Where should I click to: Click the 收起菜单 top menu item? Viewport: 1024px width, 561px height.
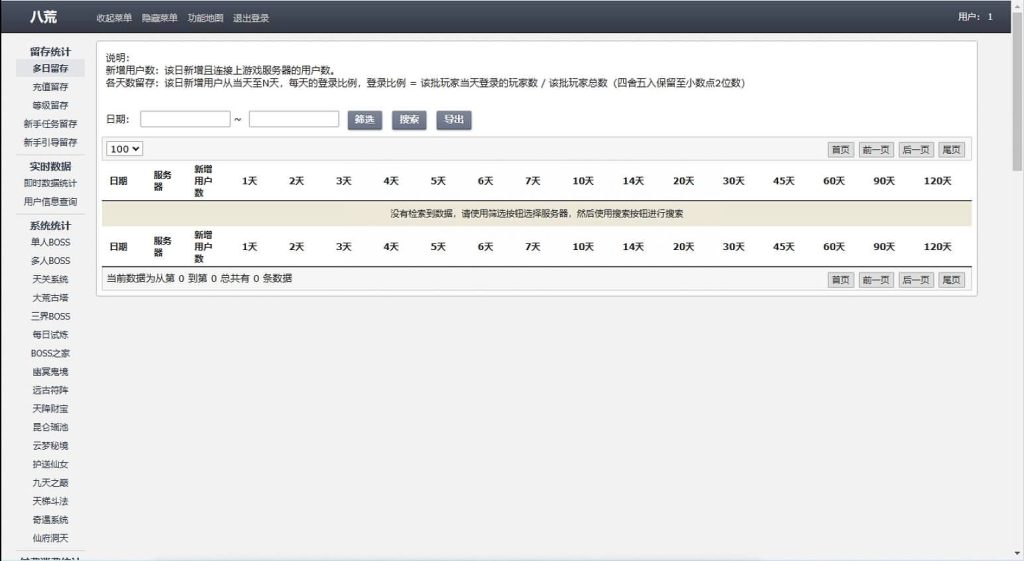click(114, 18)
